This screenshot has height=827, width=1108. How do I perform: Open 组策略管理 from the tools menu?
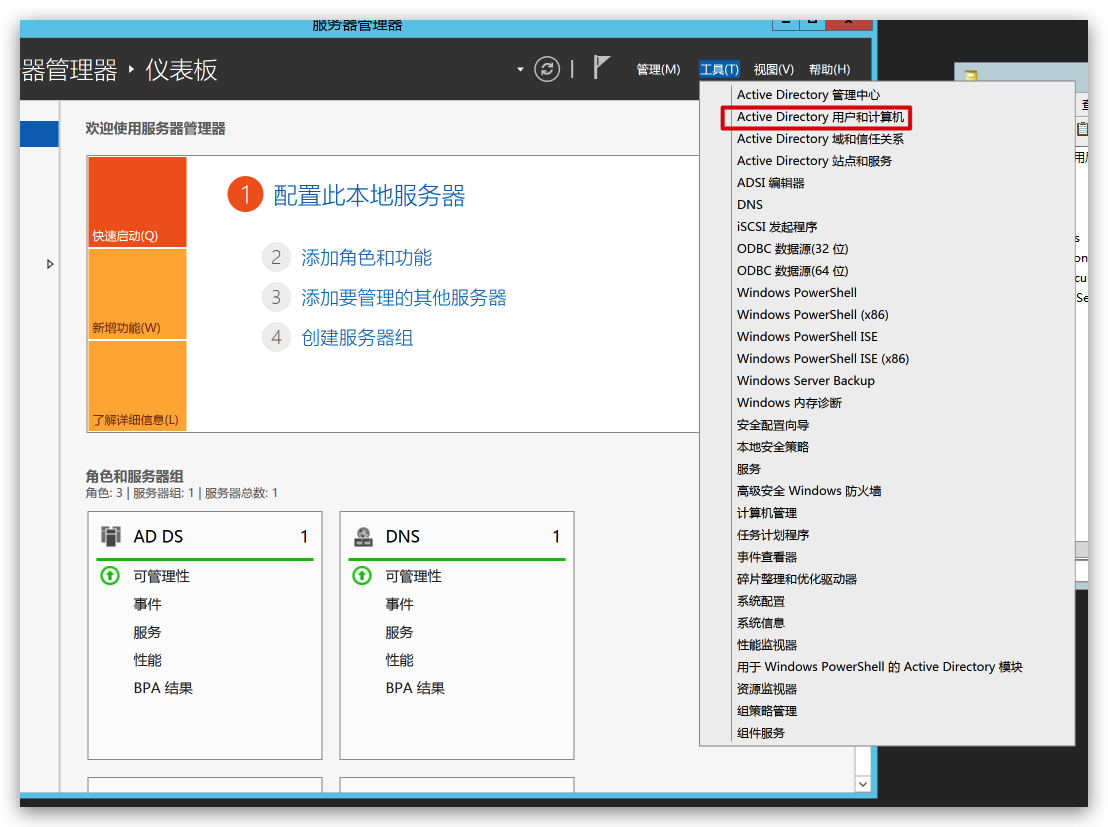click(766, 711)
